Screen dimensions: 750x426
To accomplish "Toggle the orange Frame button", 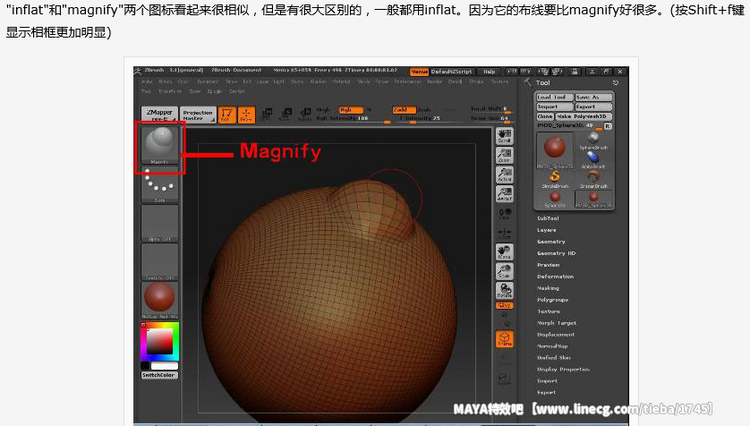I will 505,339.
